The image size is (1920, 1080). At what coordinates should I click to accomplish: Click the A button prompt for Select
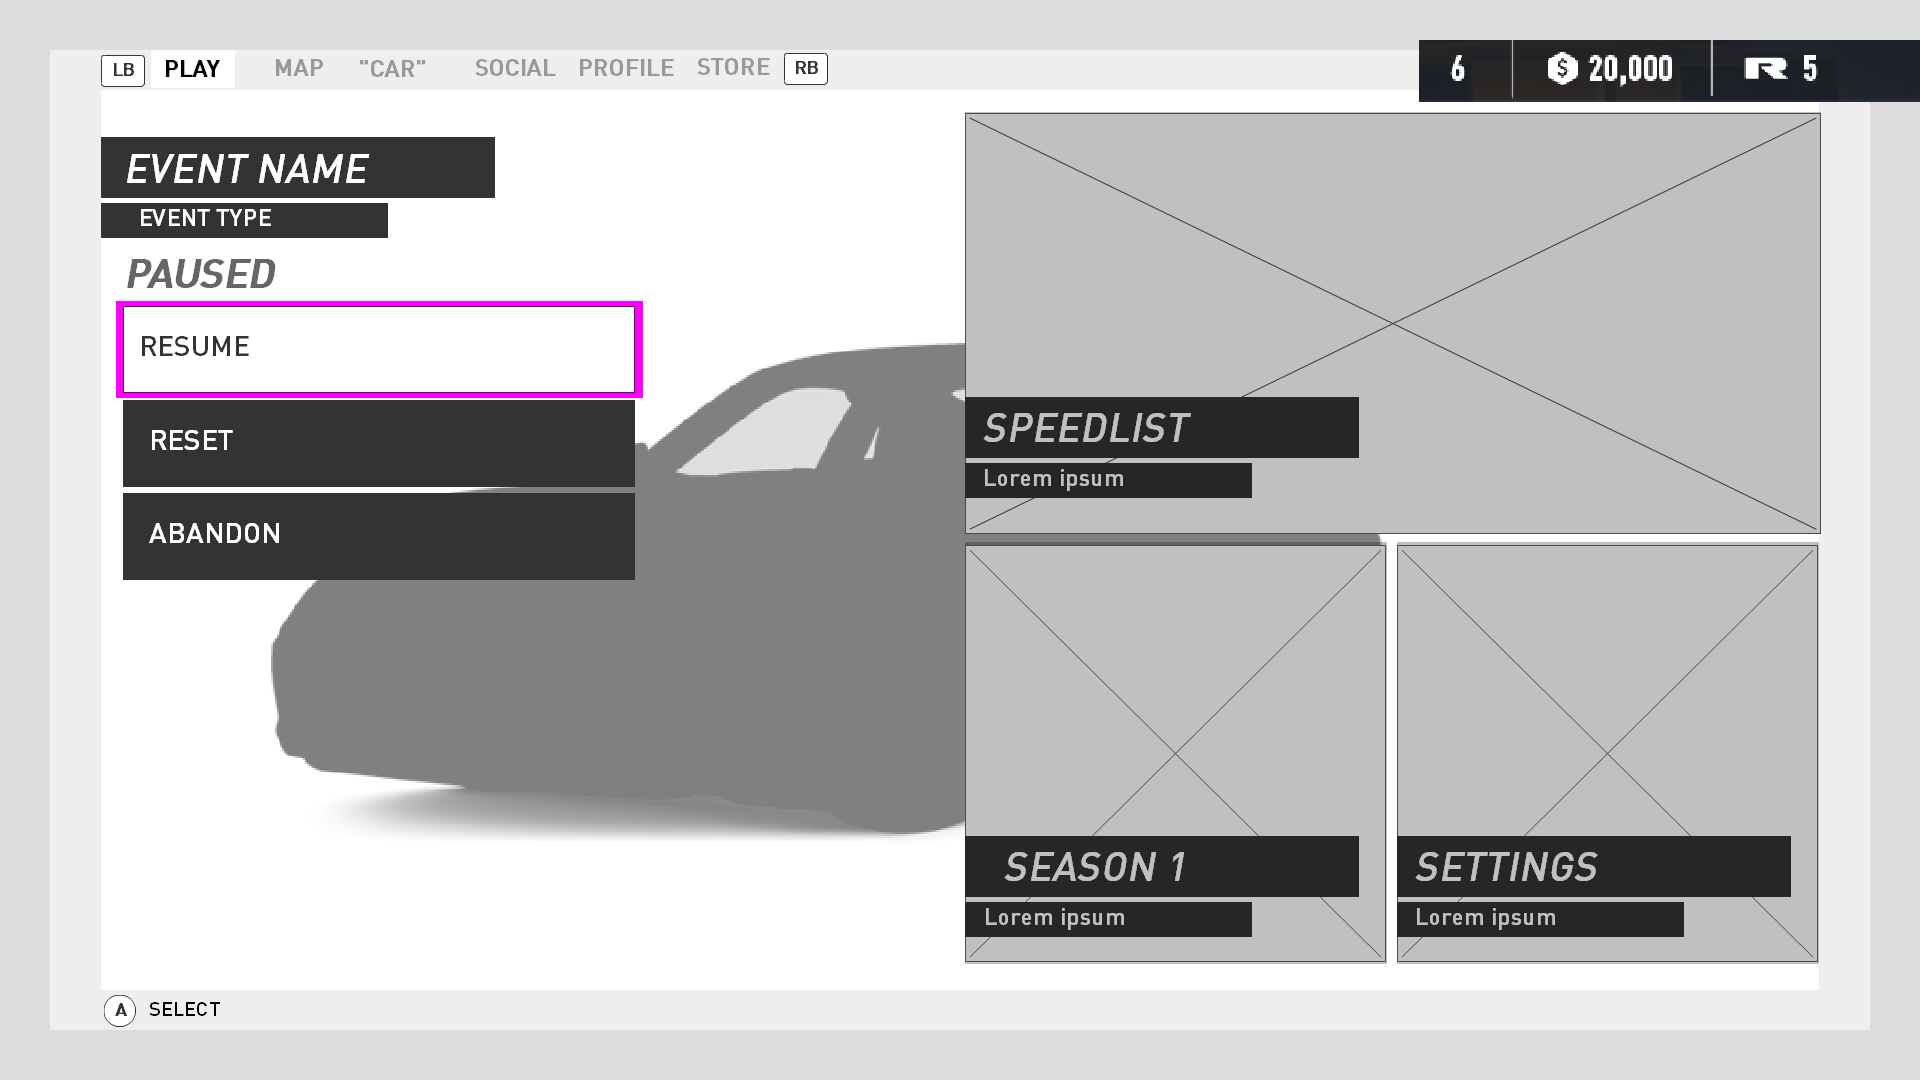tap(122, 1010)
